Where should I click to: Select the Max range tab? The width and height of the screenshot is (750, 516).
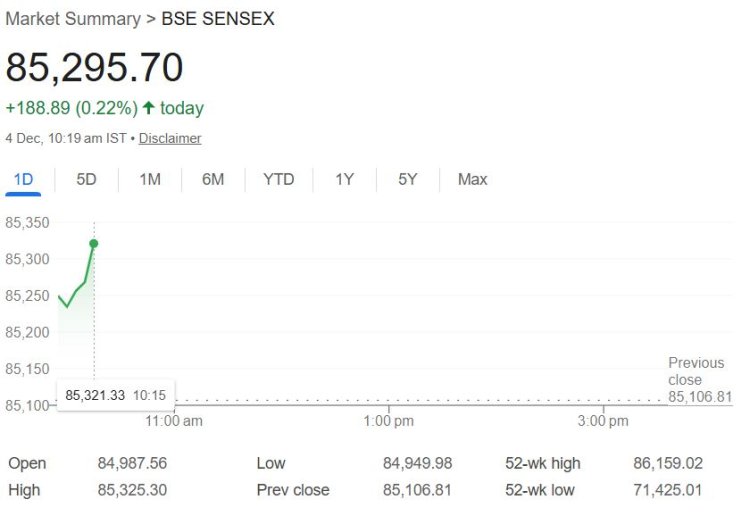pos(472,179)
